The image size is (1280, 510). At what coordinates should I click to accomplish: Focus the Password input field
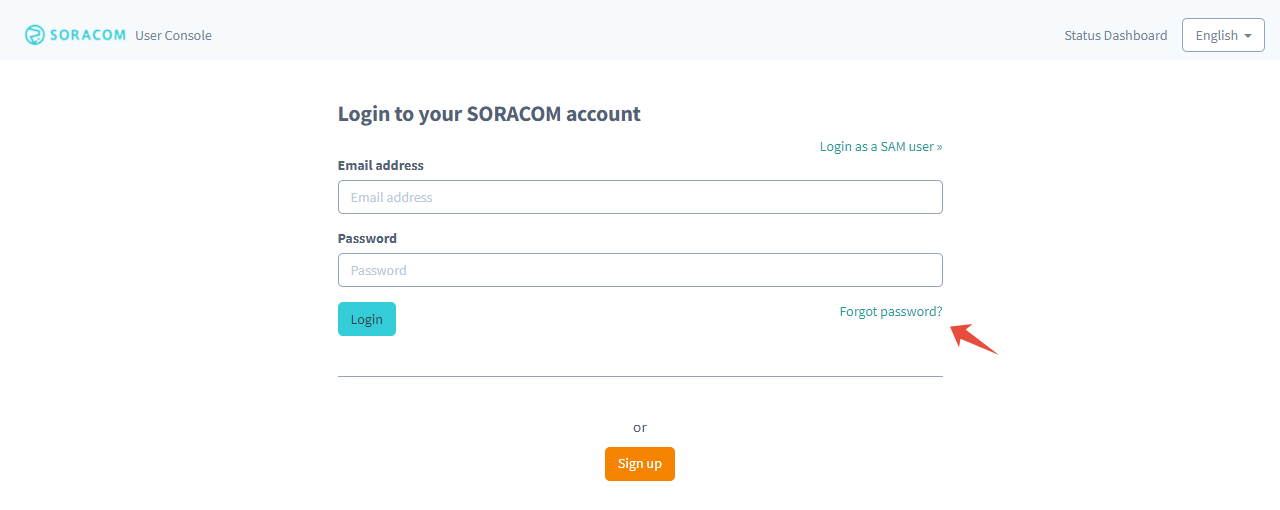[x=640, y=270]
